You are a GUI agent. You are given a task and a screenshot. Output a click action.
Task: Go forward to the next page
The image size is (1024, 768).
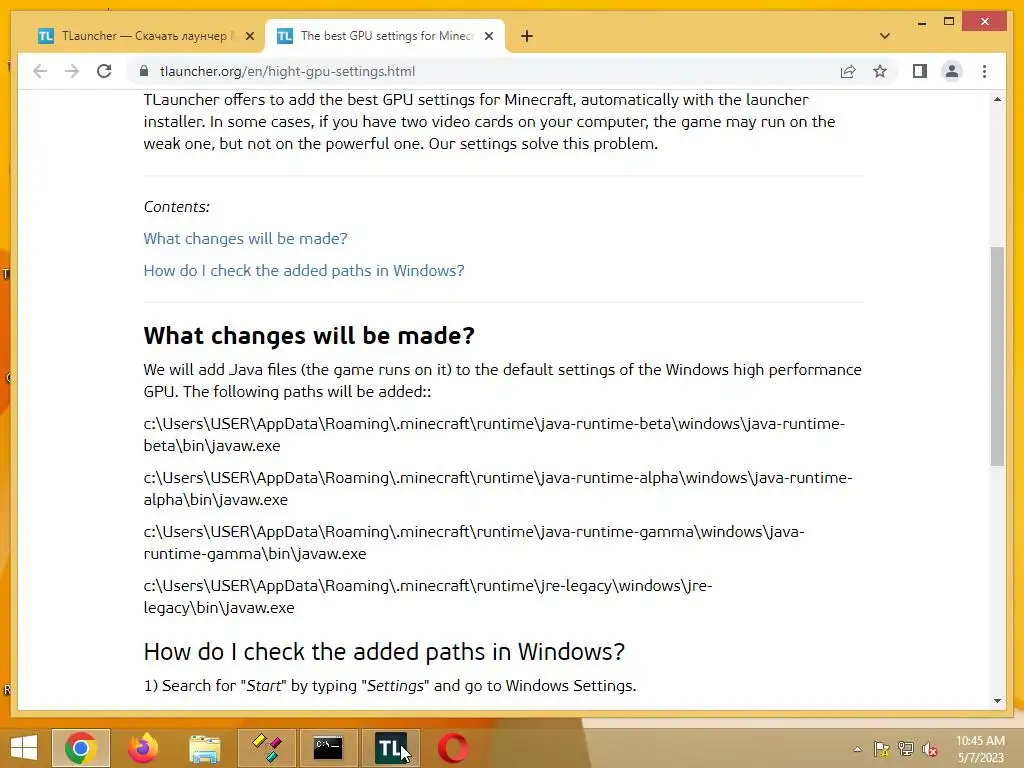pyautogui.click(x=72, y=71)
